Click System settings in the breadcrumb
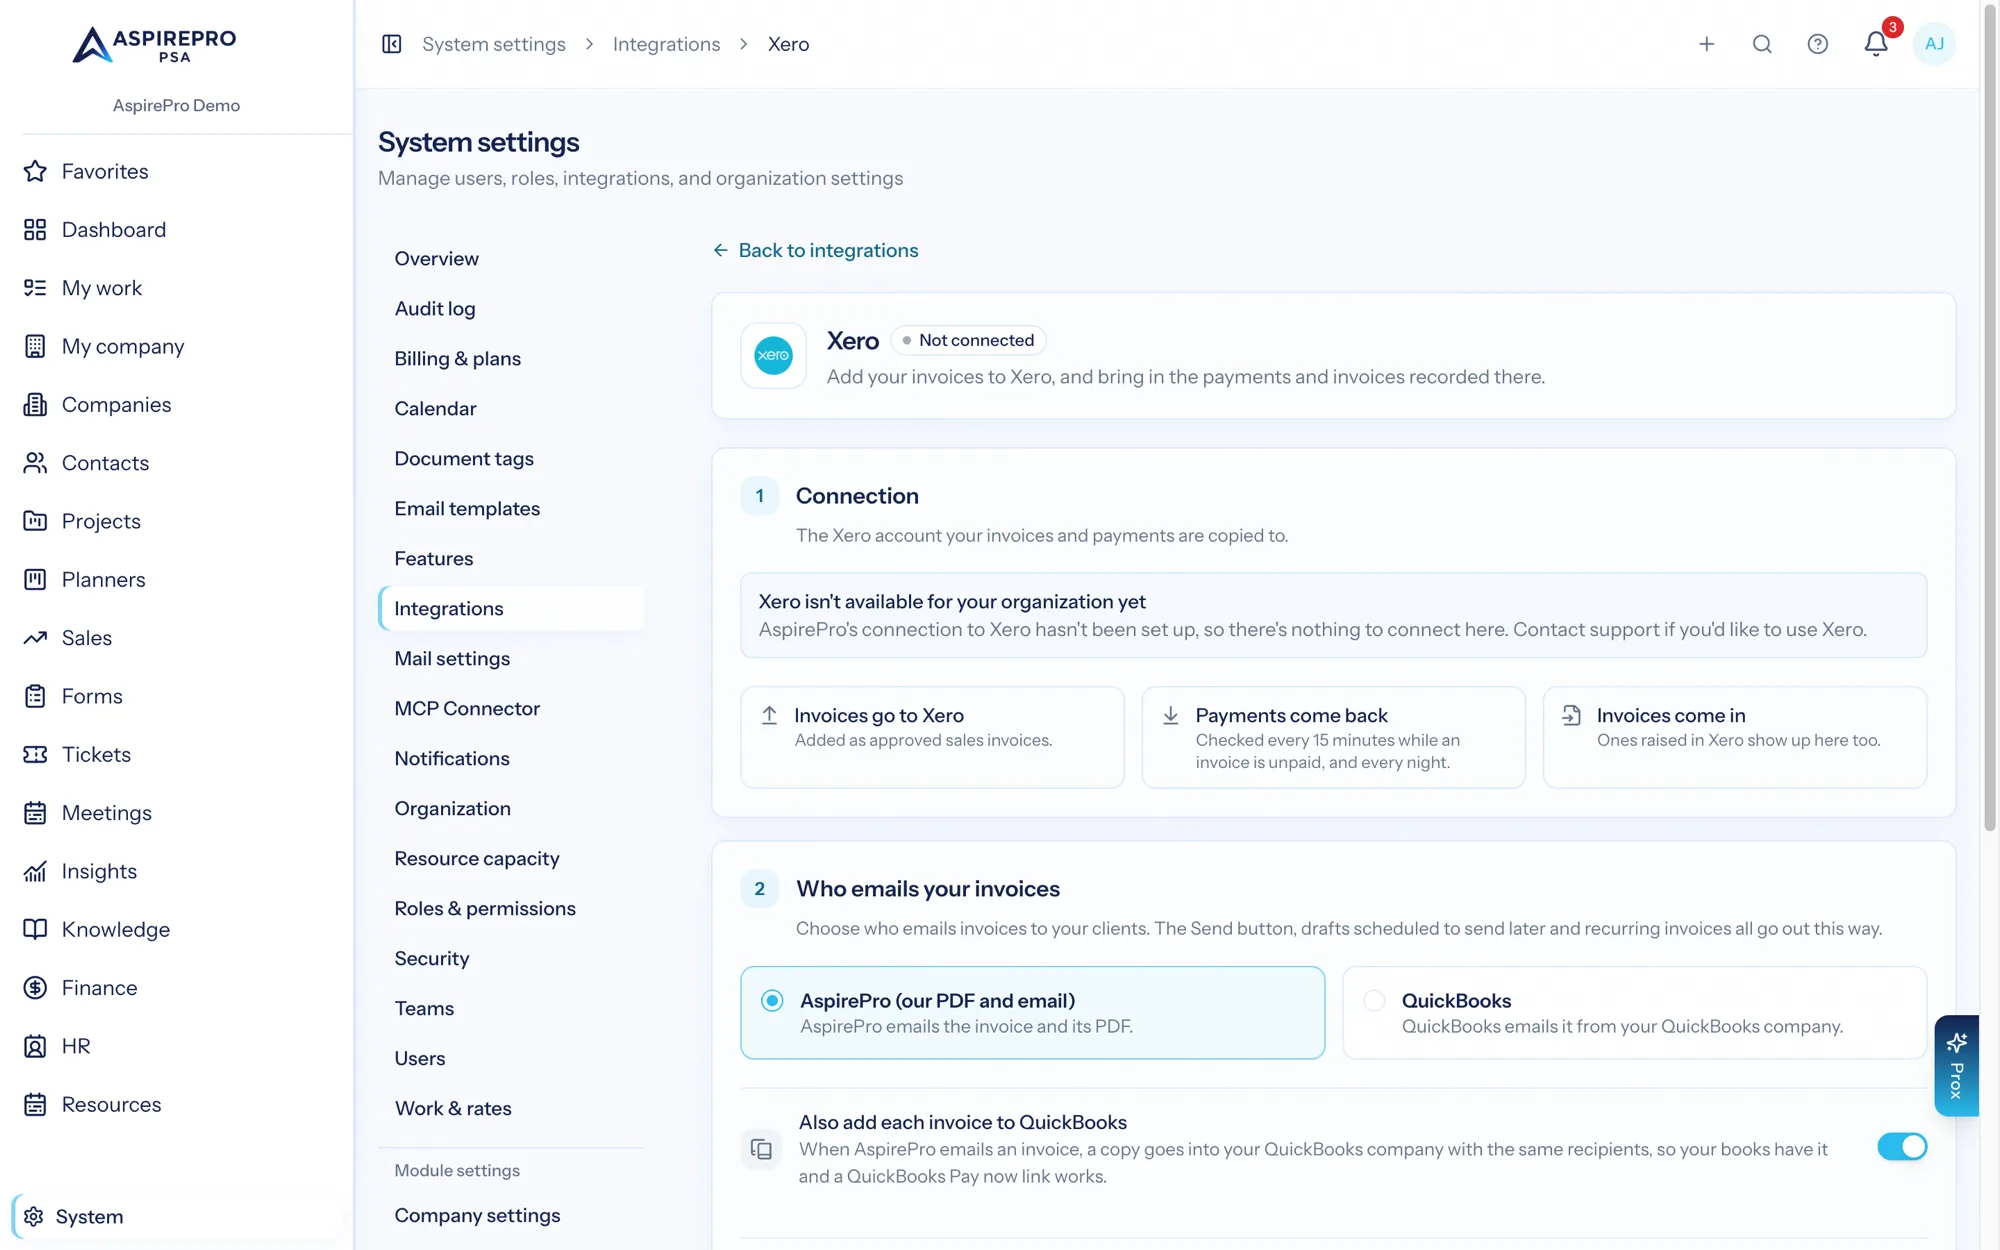 point(494,44)
